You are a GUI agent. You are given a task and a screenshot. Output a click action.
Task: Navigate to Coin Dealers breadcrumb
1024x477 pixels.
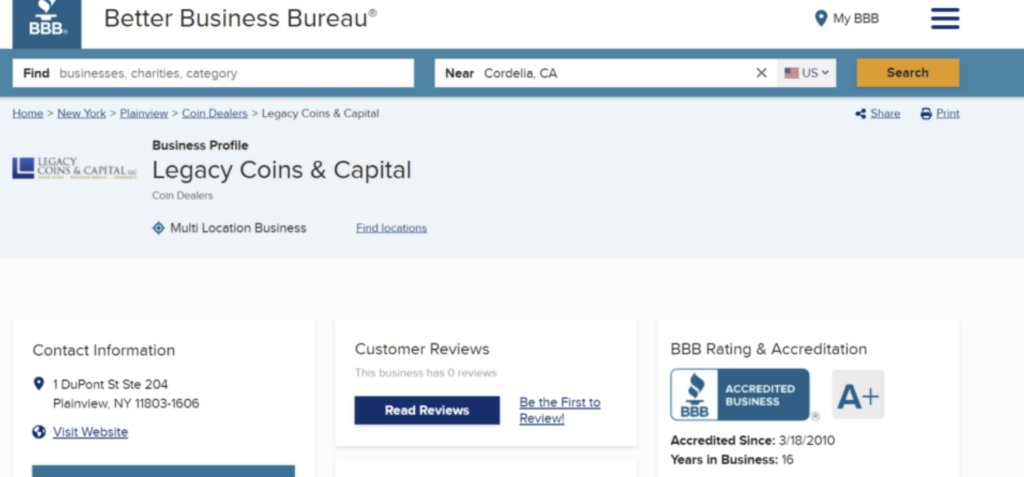pos(214,114)
